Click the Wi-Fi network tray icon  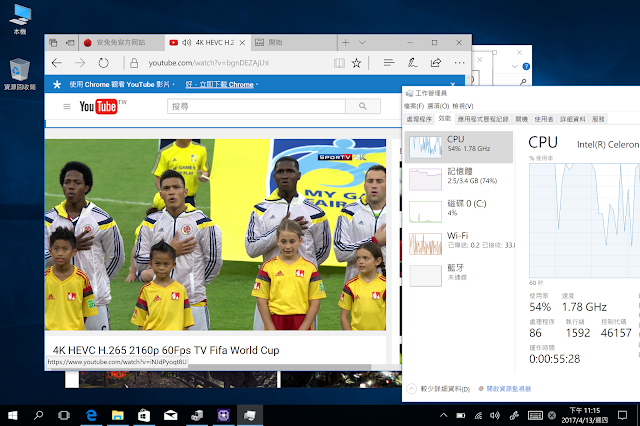coord(478,415)
